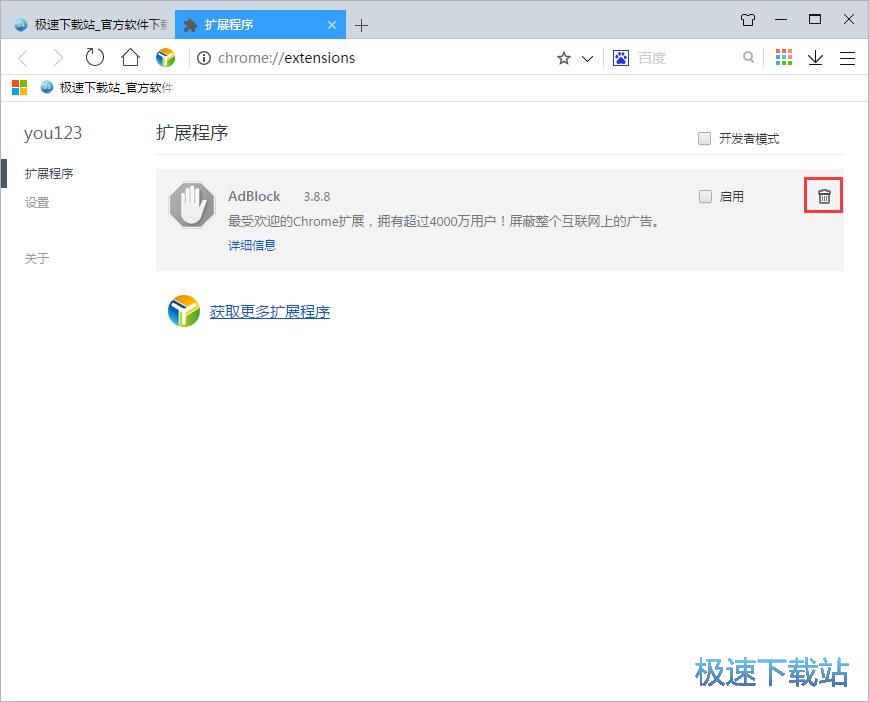Minimize the browser window
The height and width of the screenshot is (702, 869).
click(781, 19)
